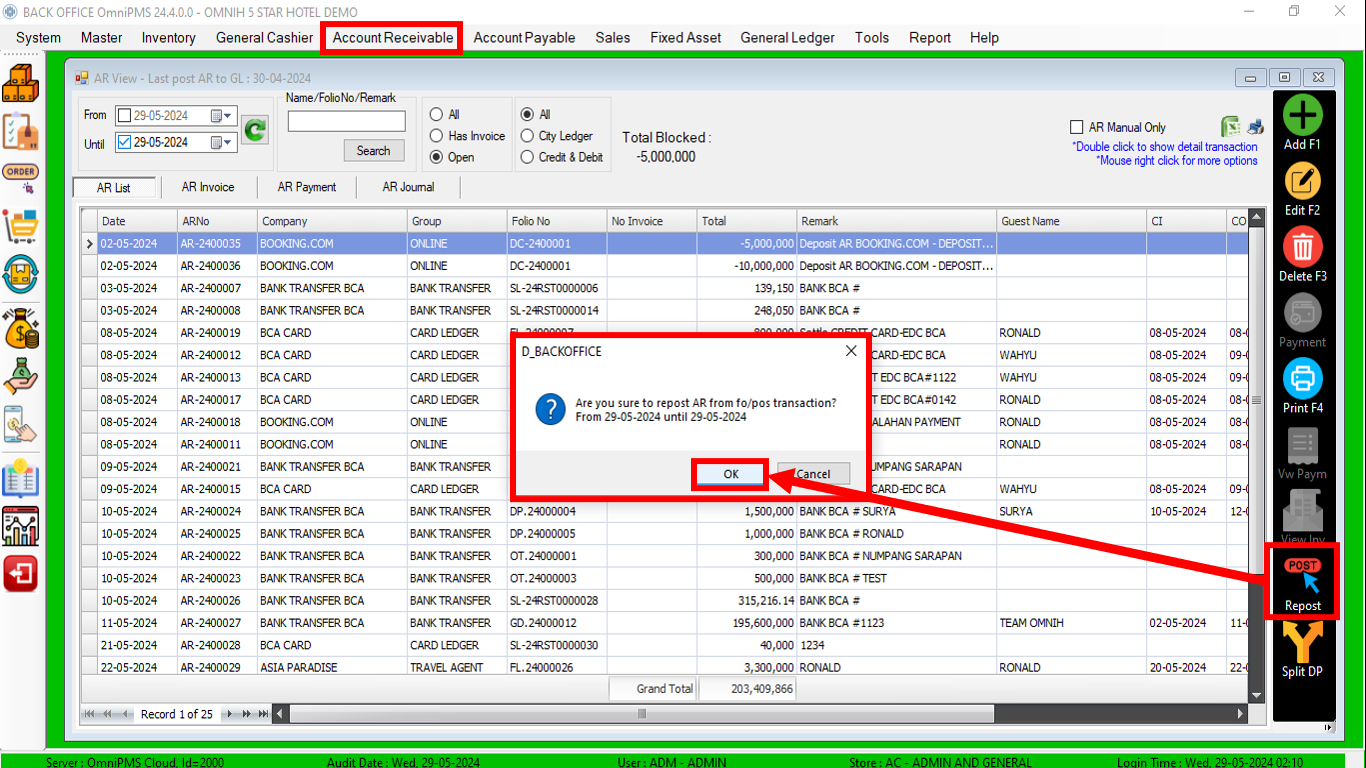Screen dimensions: 1366x768
Task: Enable the AR Manual Only checkbox
Action: (1076, 127)
